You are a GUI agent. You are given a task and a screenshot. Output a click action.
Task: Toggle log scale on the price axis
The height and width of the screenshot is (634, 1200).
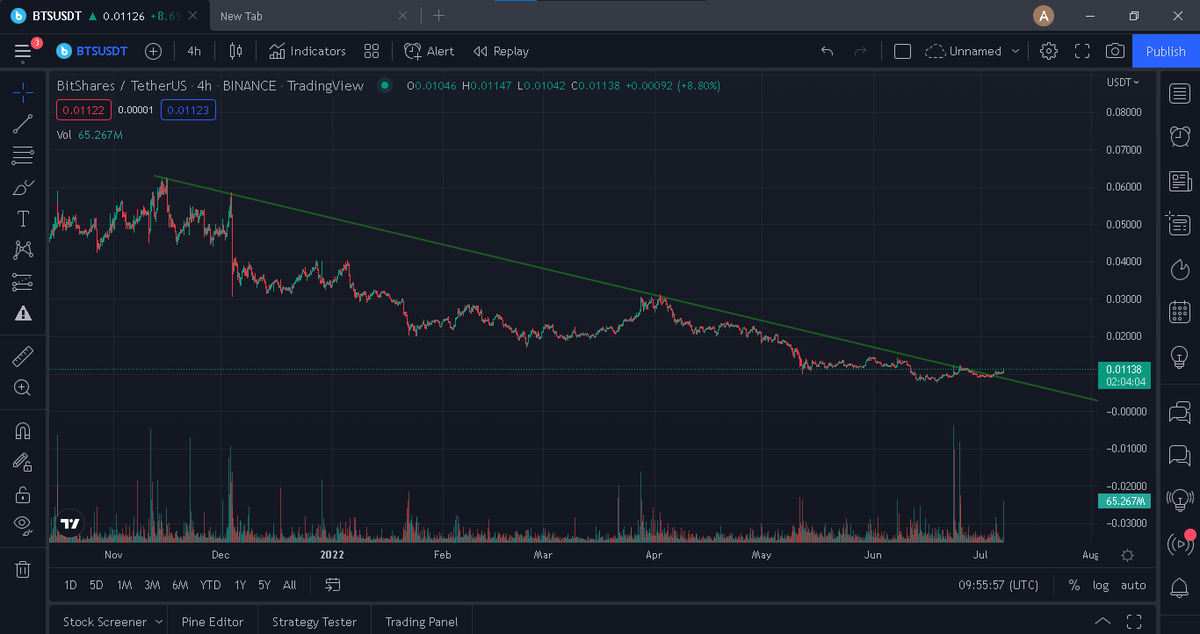1100,585
